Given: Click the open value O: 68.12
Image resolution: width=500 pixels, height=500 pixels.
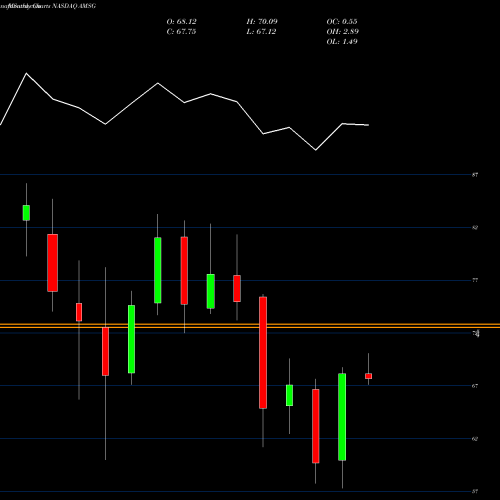Looking at the screenshot, I should point(181,22).
